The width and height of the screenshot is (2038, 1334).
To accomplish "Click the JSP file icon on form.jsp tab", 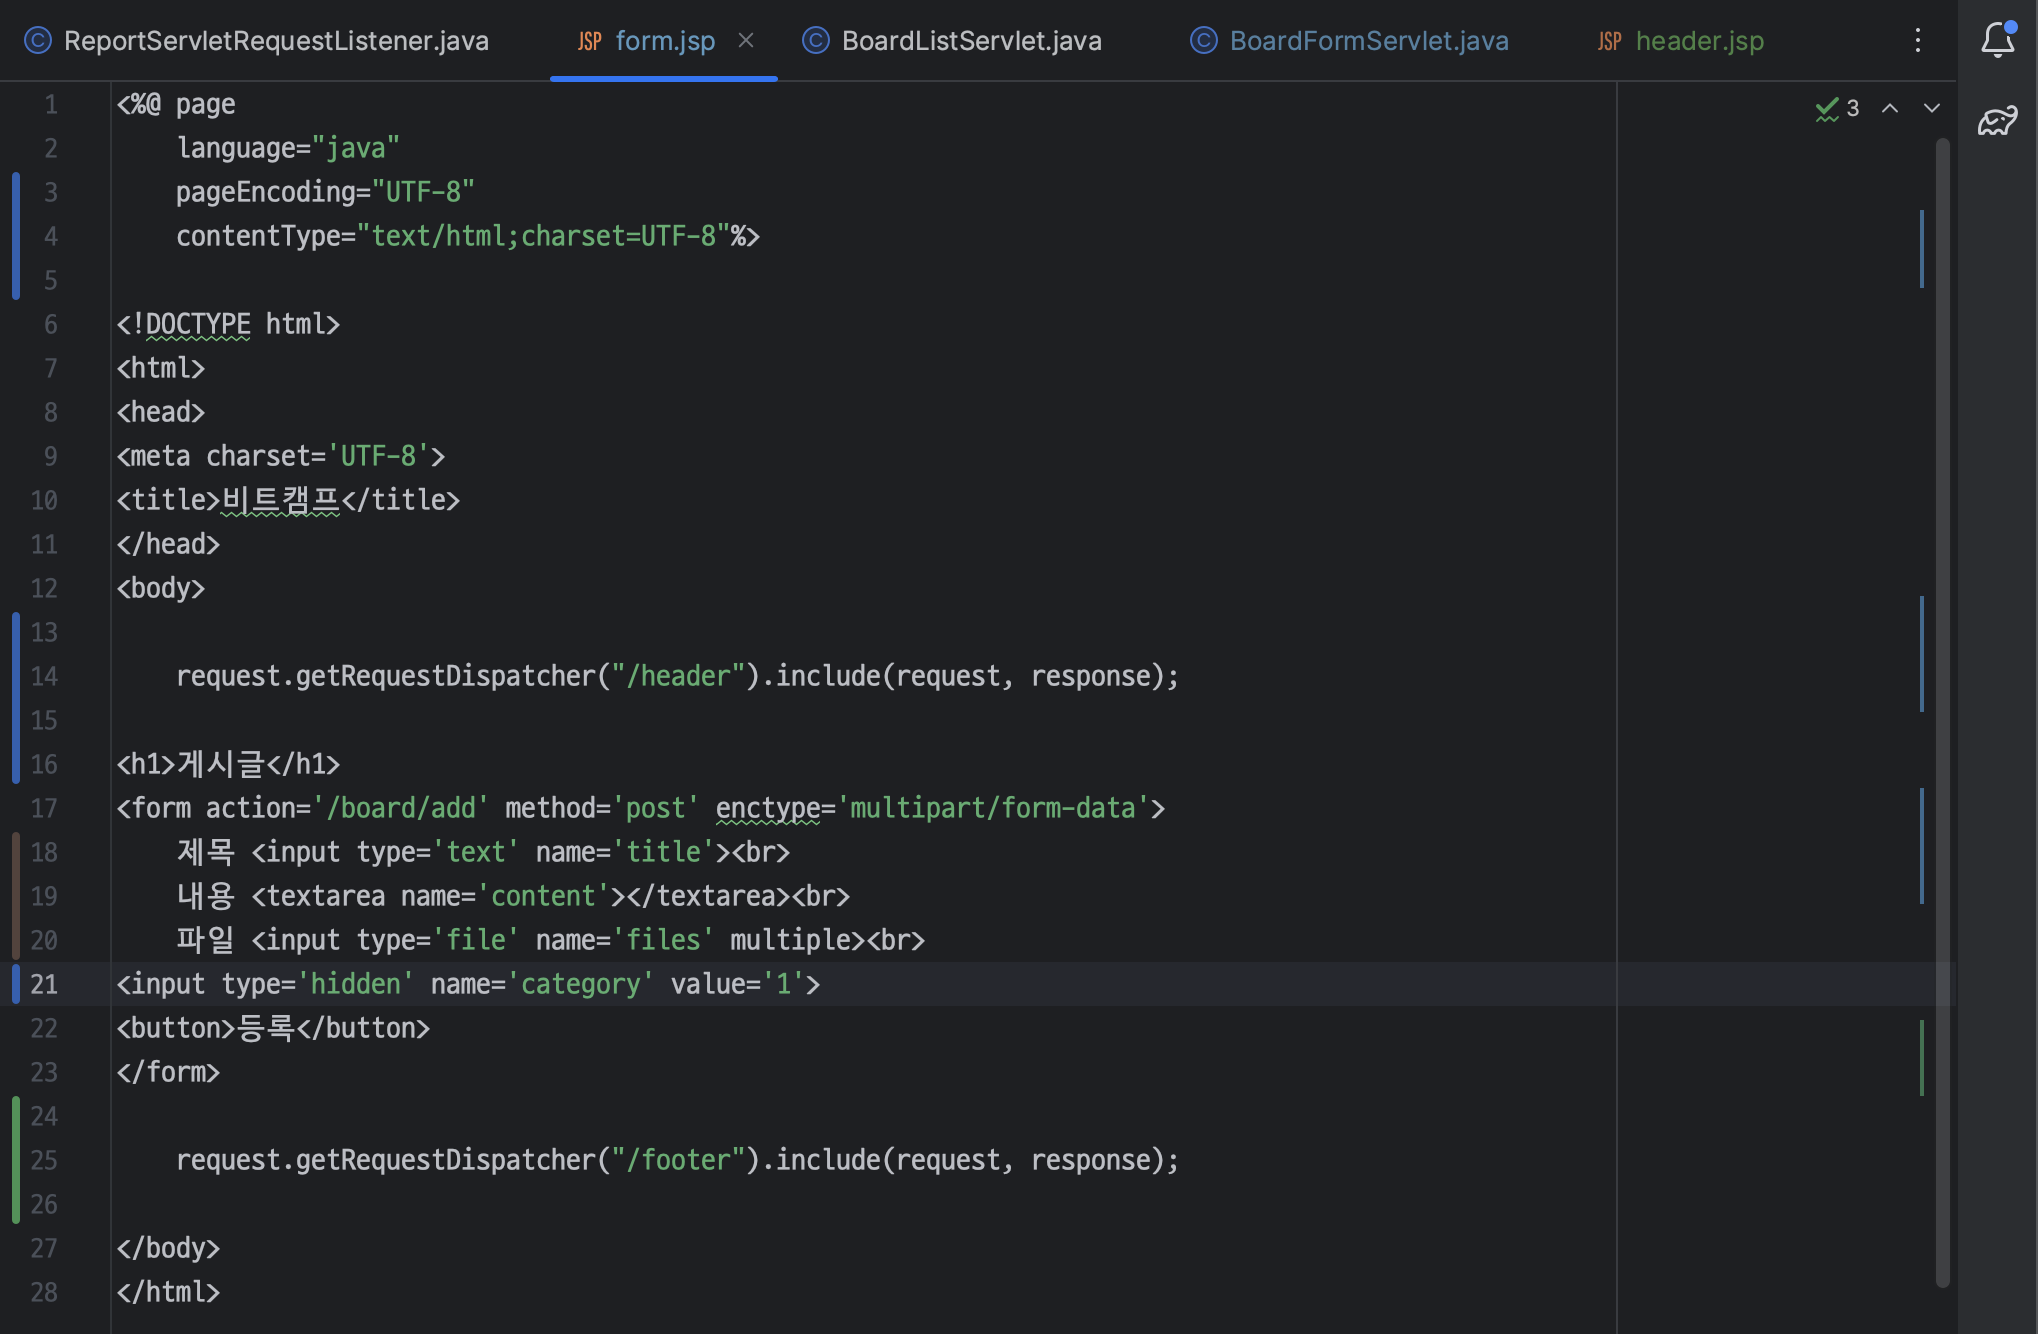I will (589, 41).
